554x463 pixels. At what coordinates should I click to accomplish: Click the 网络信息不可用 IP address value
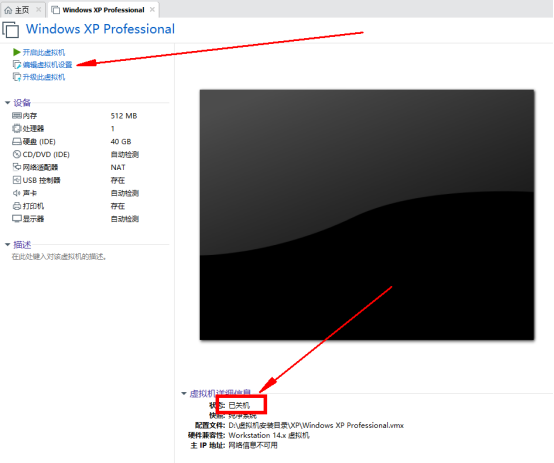pyautogui.click(x=253, y=445)
